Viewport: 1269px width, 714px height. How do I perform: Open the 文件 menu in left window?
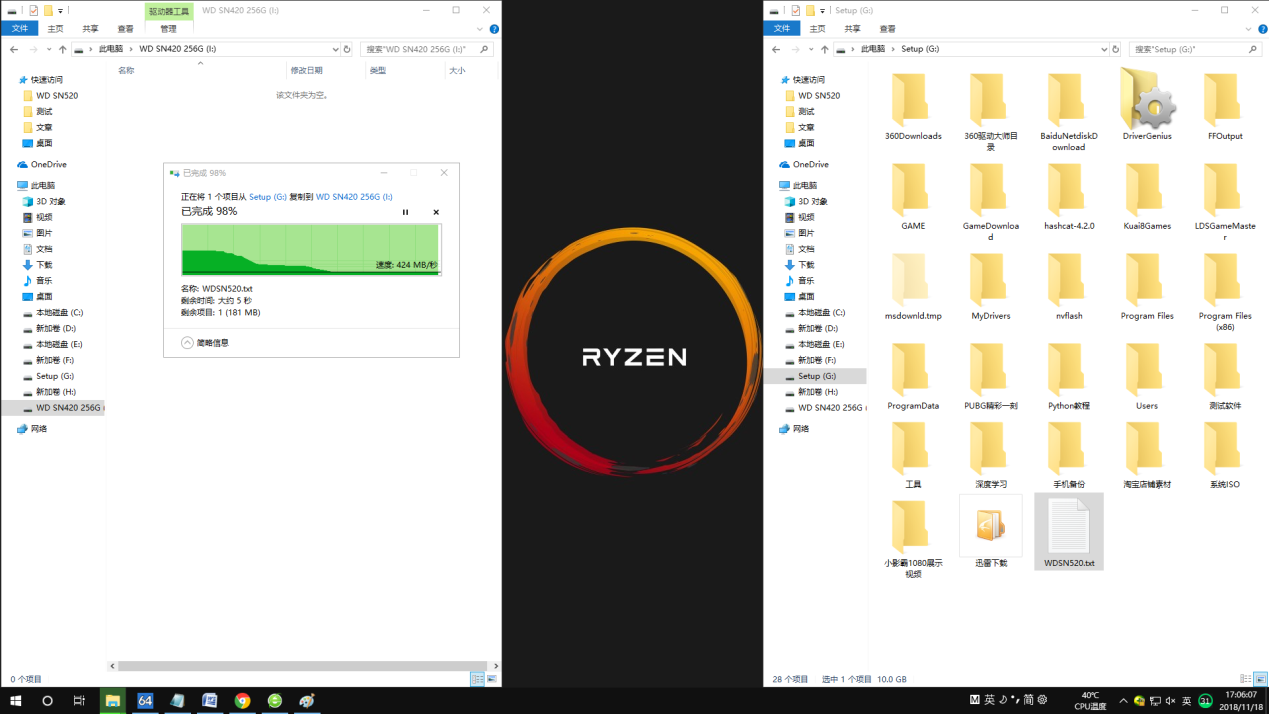tap(20, 29)
